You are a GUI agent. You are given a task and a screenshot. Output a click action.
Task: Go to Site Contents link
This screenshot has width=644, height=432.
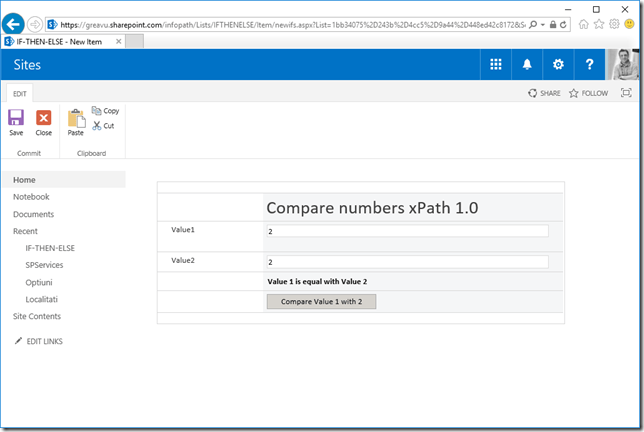pos(37,316)
